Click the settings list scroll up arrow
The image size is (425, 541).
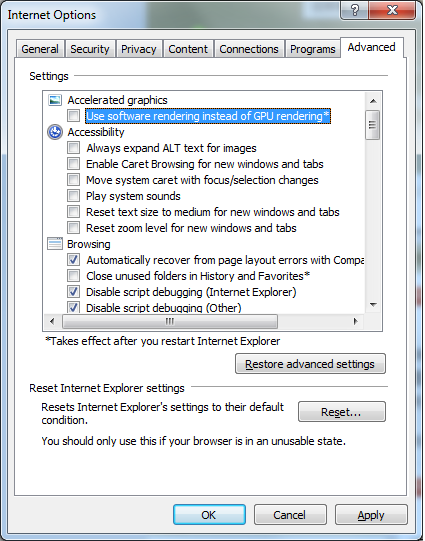coord(373,101)
